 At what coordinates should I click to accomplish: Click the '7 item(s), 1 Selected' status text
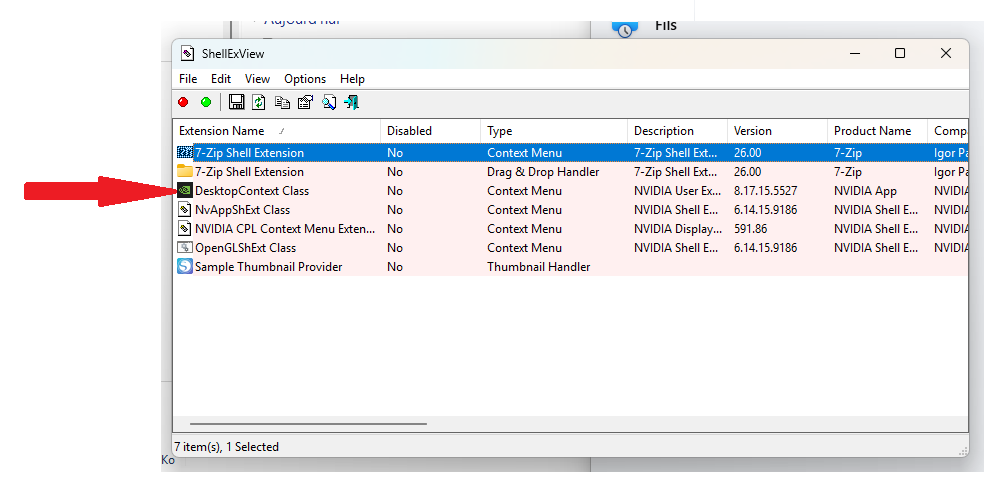227,447
